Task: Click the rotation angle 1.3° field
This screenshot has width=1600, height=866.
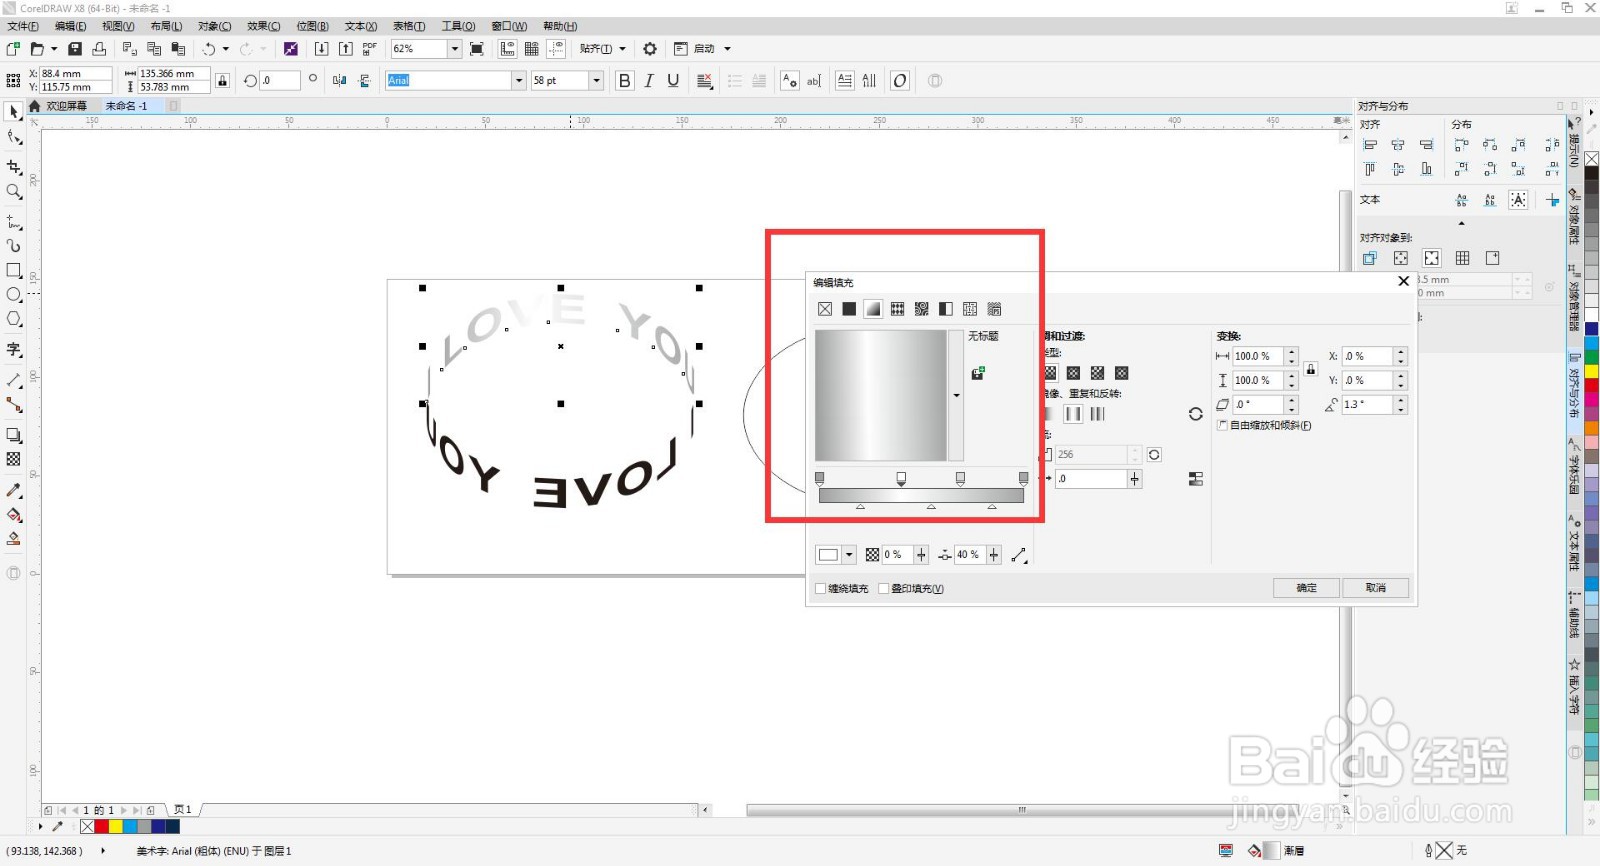Action: [1367, 405]
